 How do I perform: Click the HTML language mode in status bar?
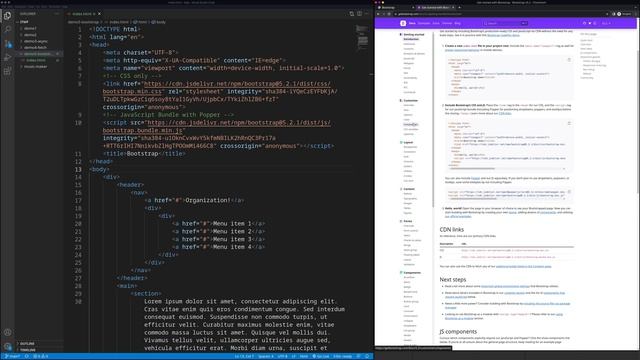tap(304, 356)
